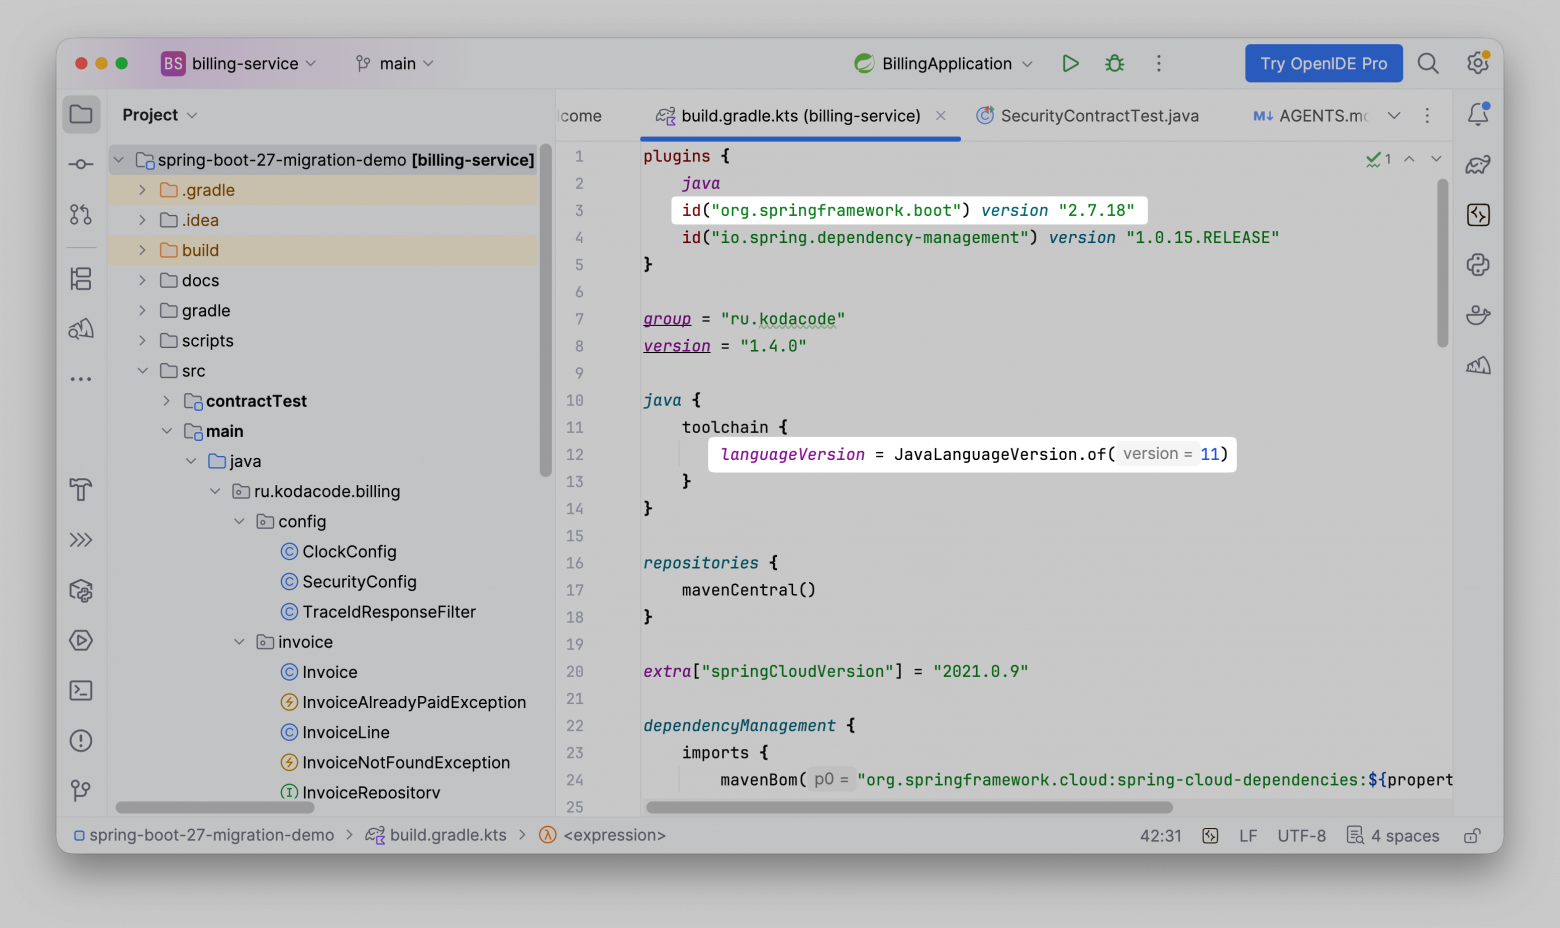Open the Structure tool window
This screenshot has width=1560, height=928.
coord(81,279)
